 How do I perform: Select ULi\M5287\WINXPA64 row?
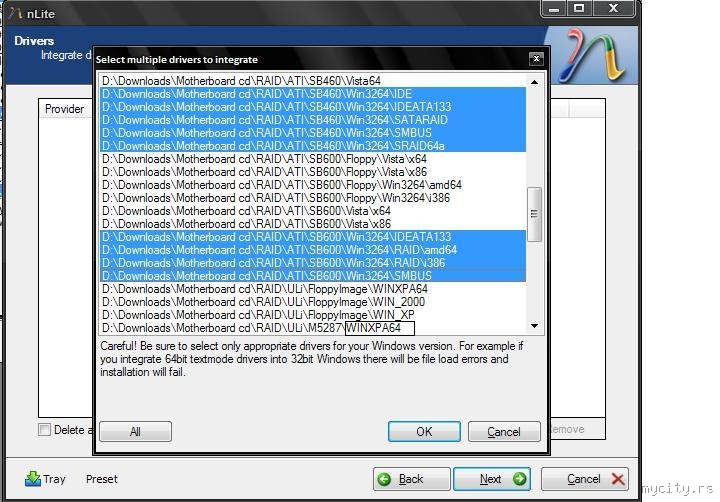(x=313, y=328)
